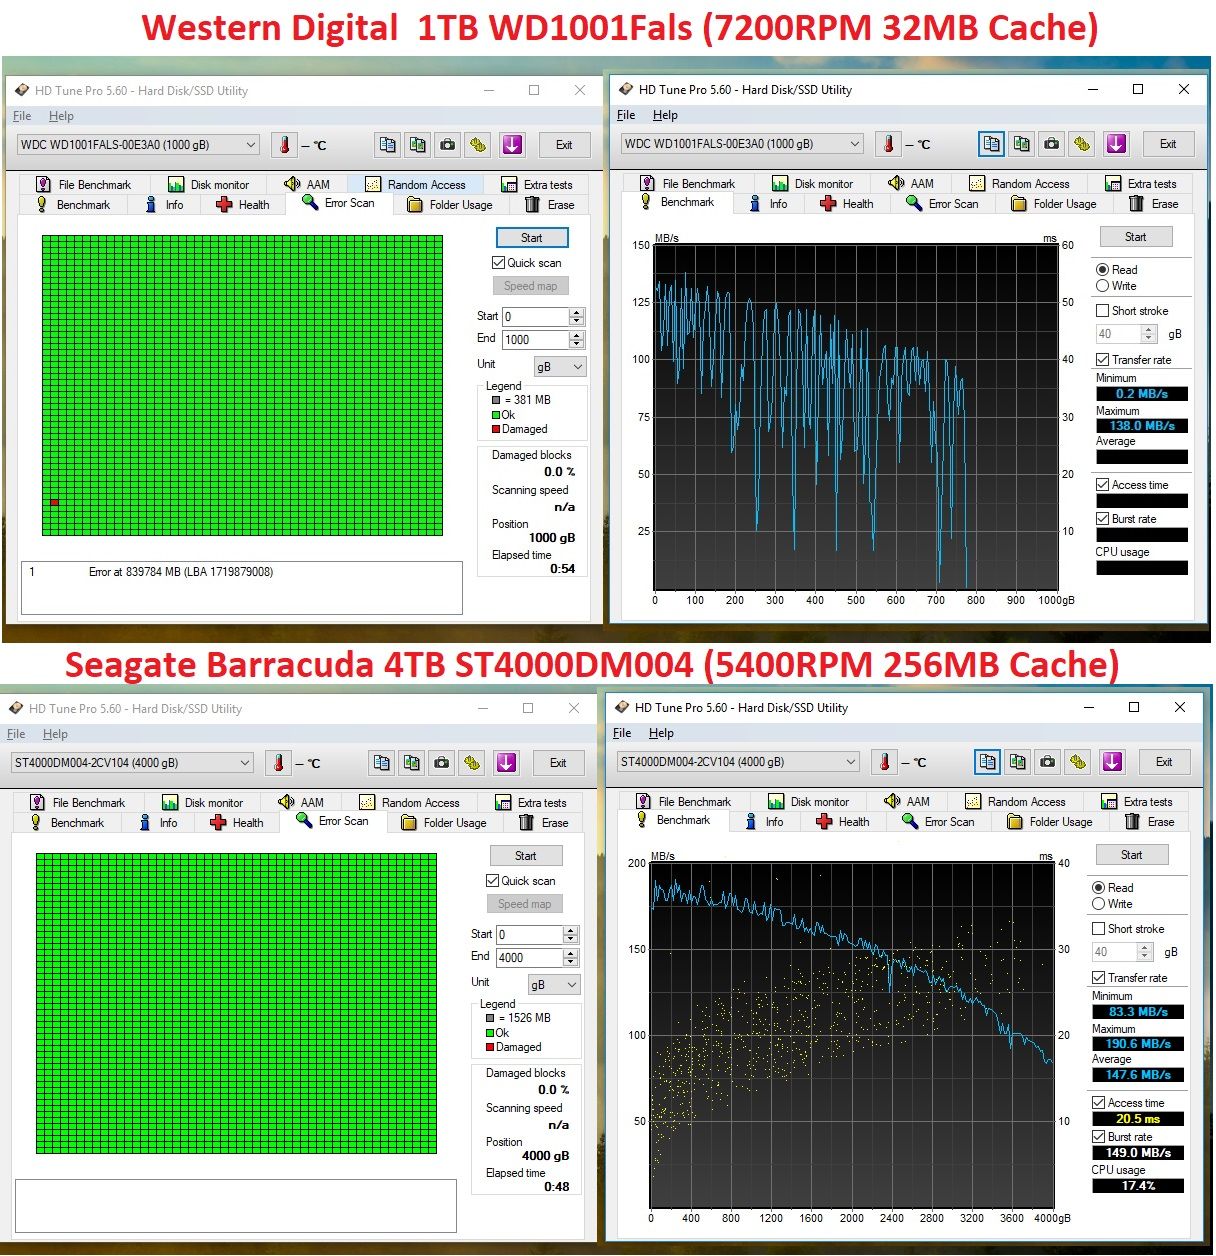Click the red damaged block in WD scan grid
Viewport: 1216px width, 1256px height.
pos(54,502)
